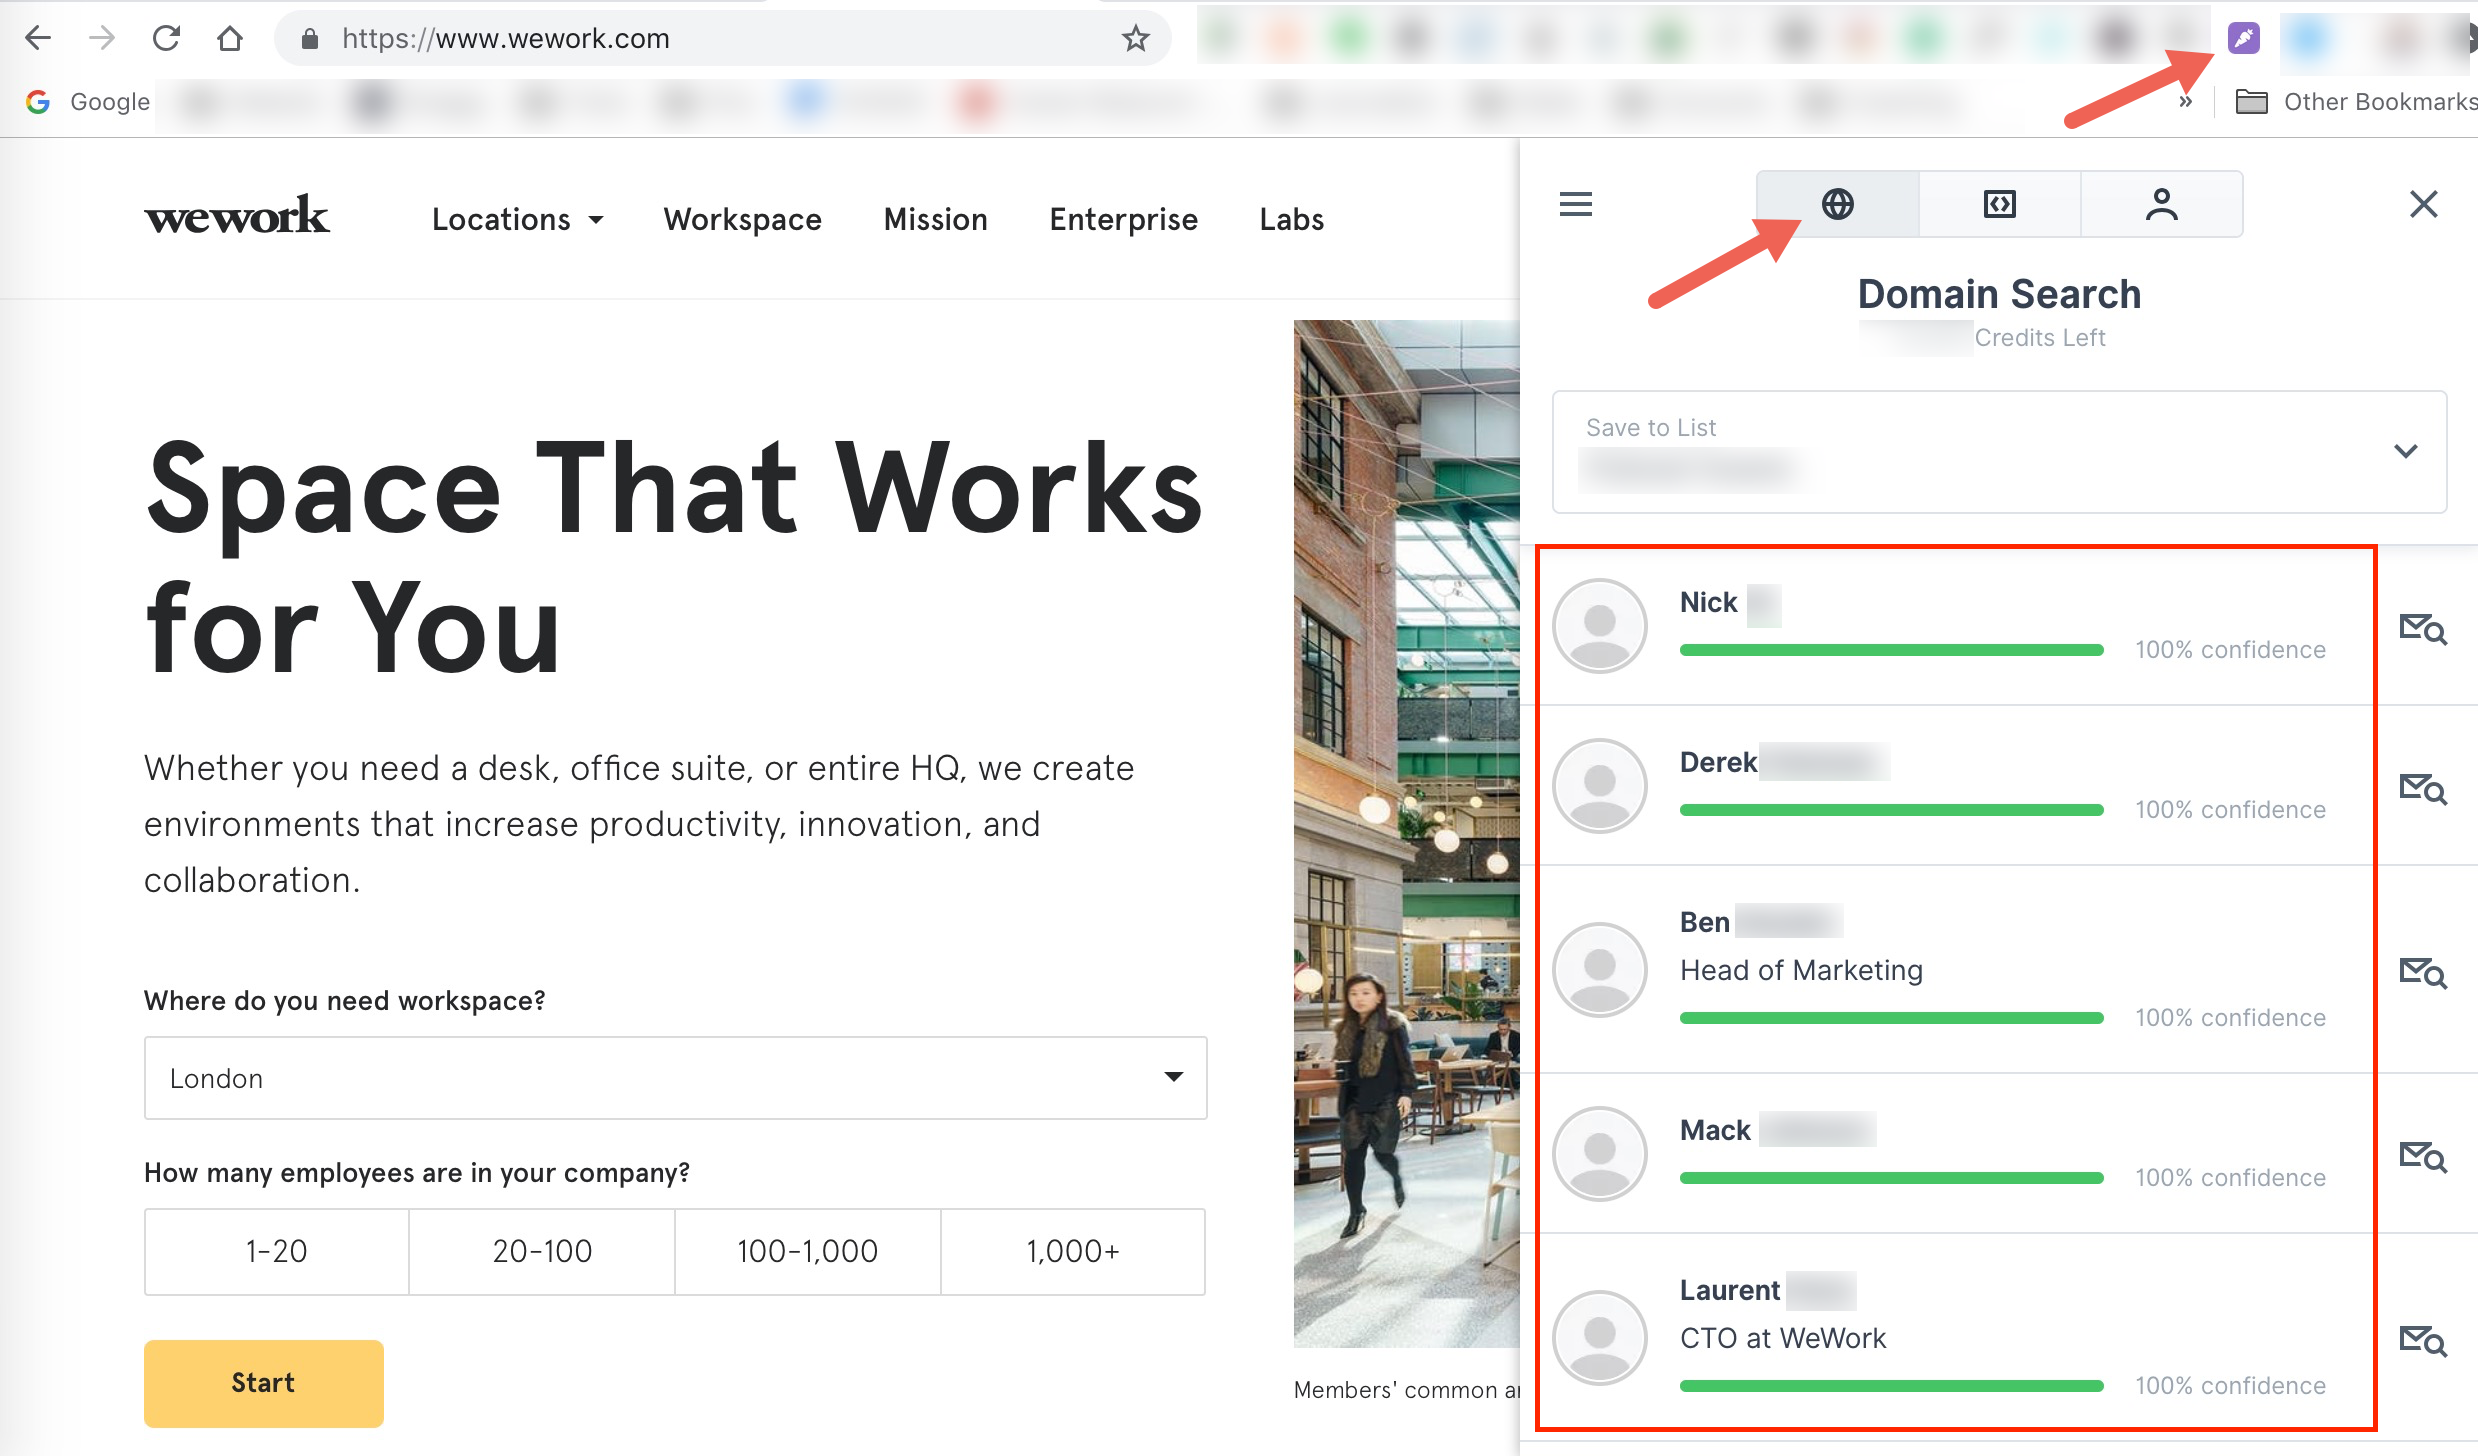2478x1456 pixels.
Task: Click 'Head of Marketing' title text
Action: (1801, 970)
